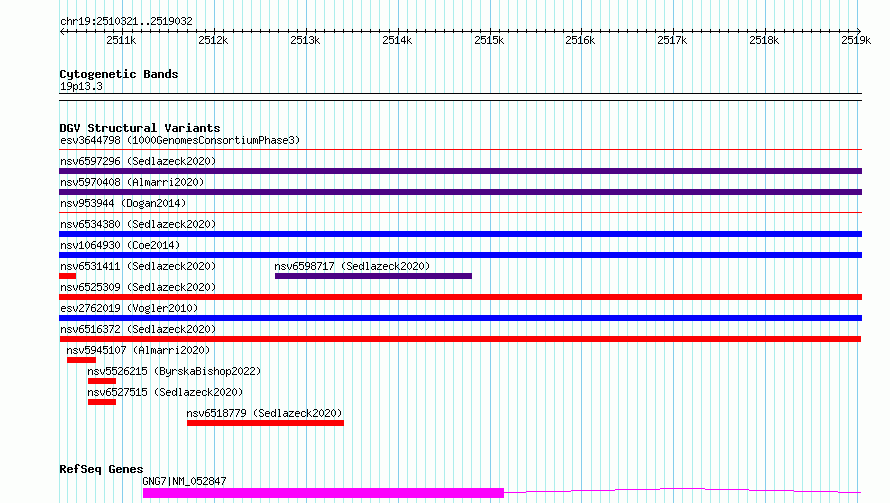Click the 2516k ruler tick label
Image resolution: width=890 pixels, height=503 pixels.
(x=581, y=40)
